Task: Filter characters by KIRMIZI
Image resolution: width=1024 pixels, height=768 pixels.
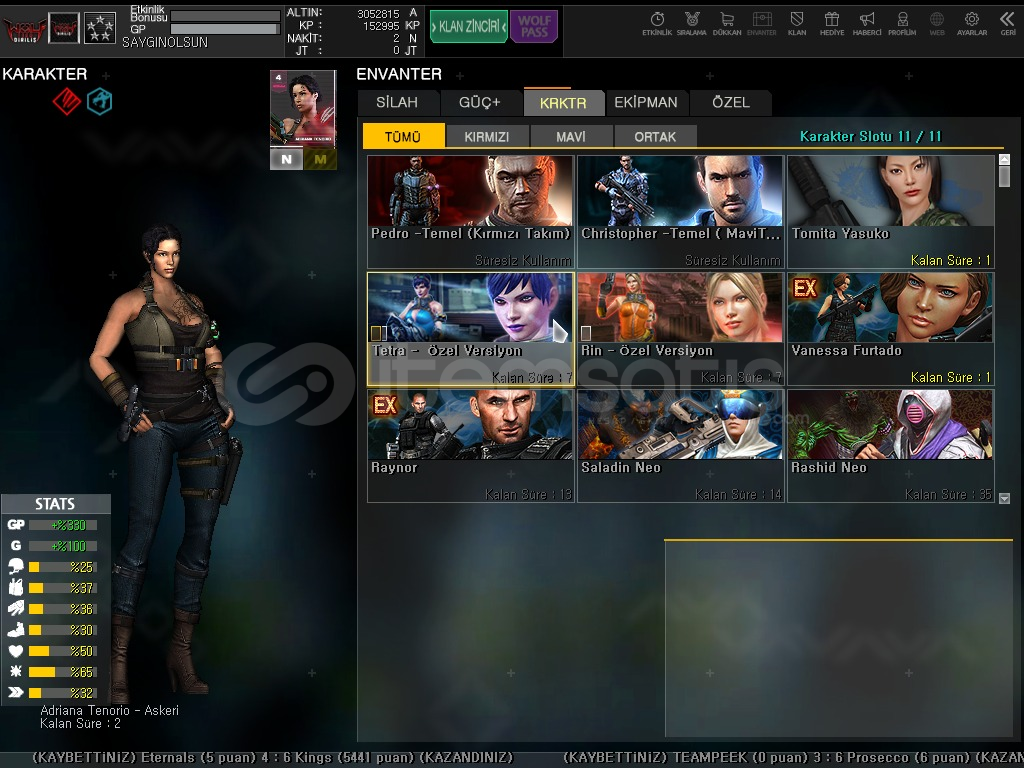Action: (x=487, y=136)
